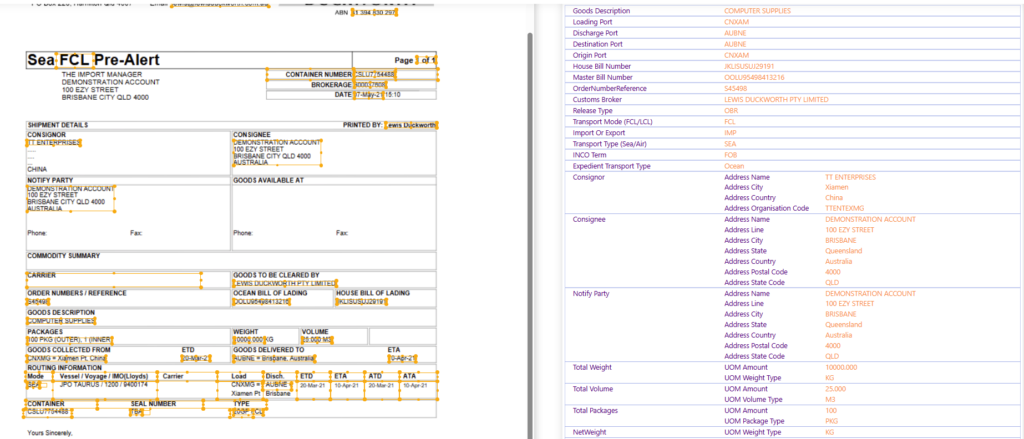Click highlighted volume 25.000 M3 in document

[317, 340]
